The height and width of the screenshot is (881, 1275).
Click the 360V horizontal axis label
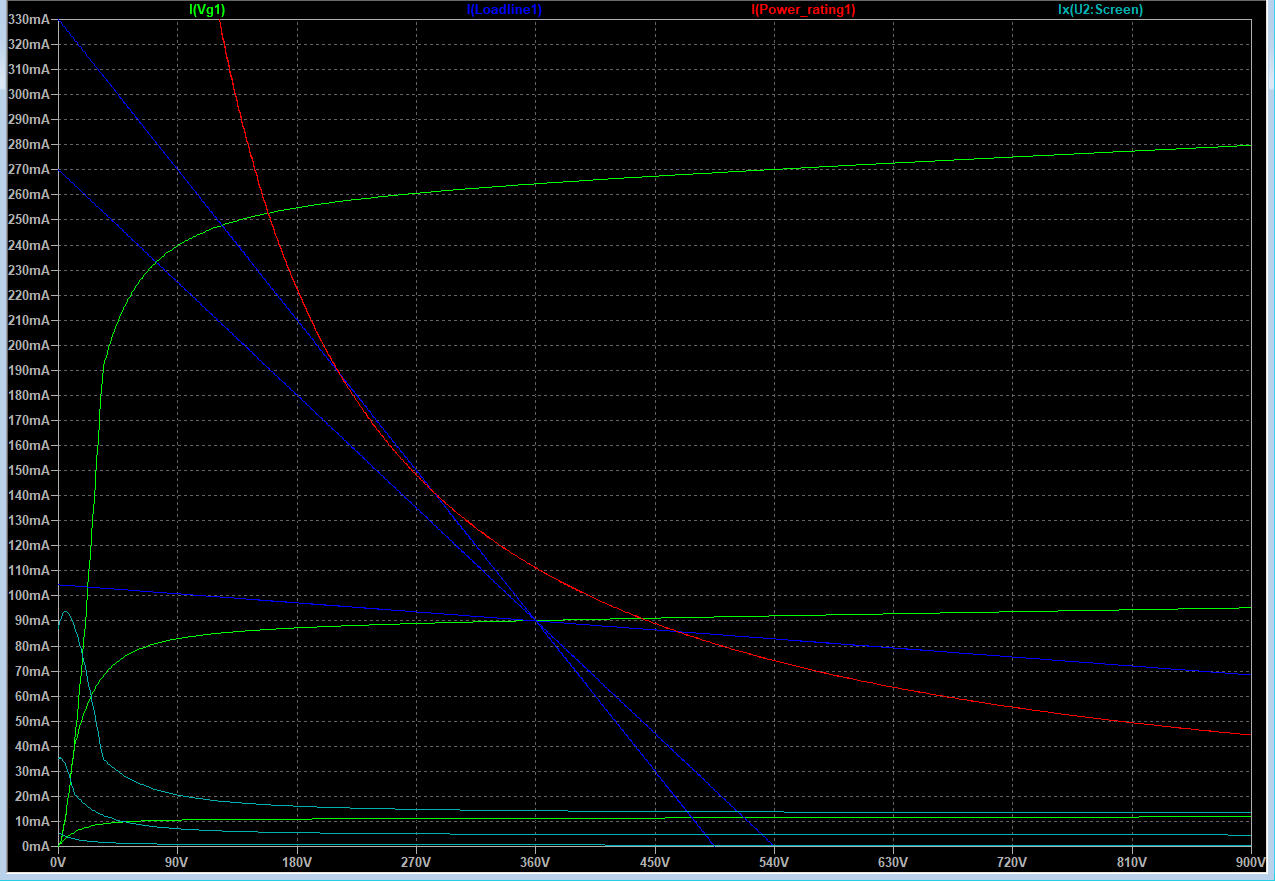coord(535,861)
